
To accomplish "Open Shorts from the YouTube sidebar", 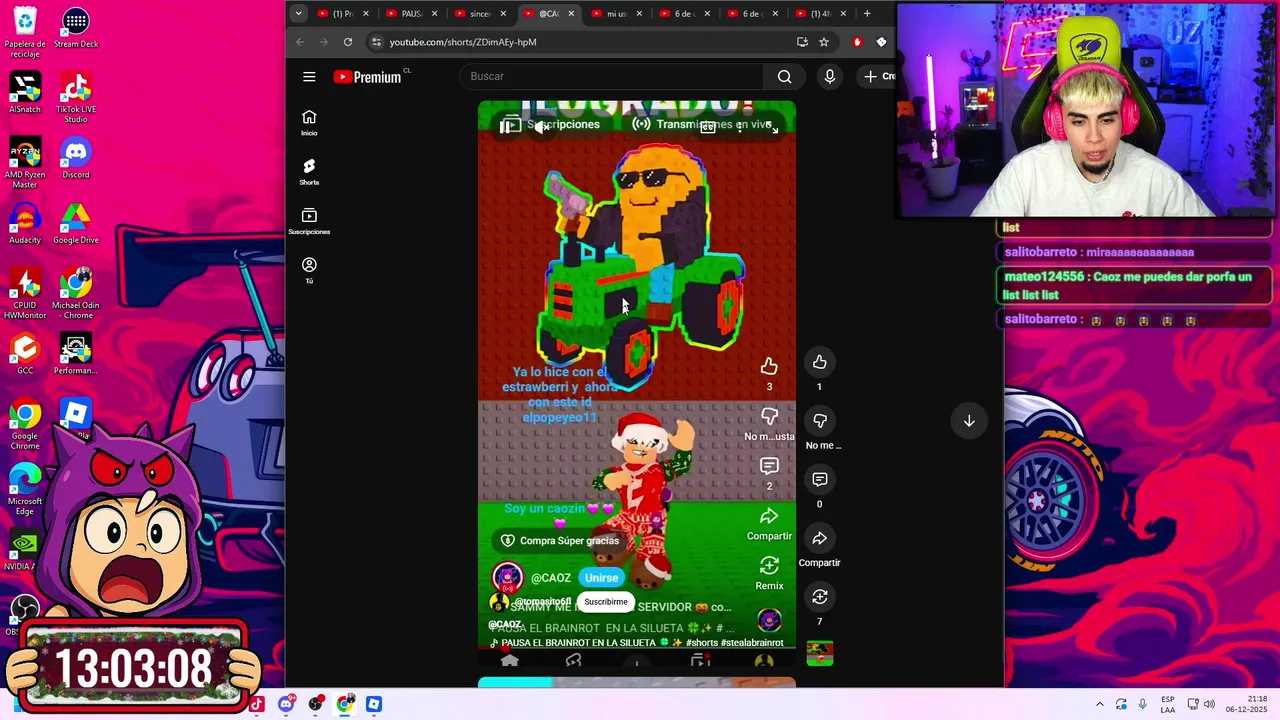I will coord(309,172).
